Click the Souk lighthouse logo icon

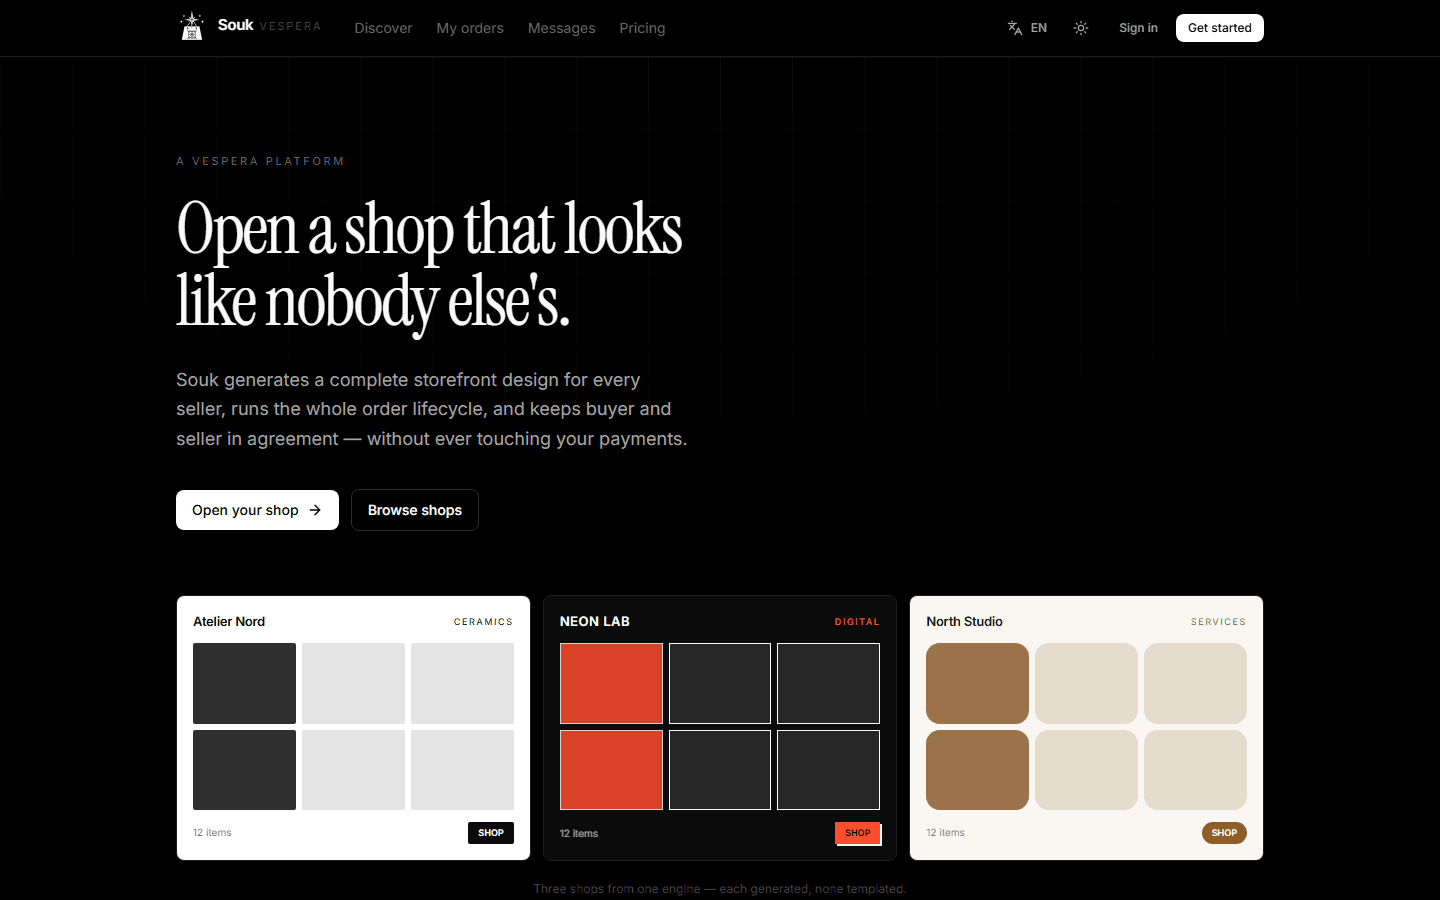pyautogui.click(x=192, y=26)
